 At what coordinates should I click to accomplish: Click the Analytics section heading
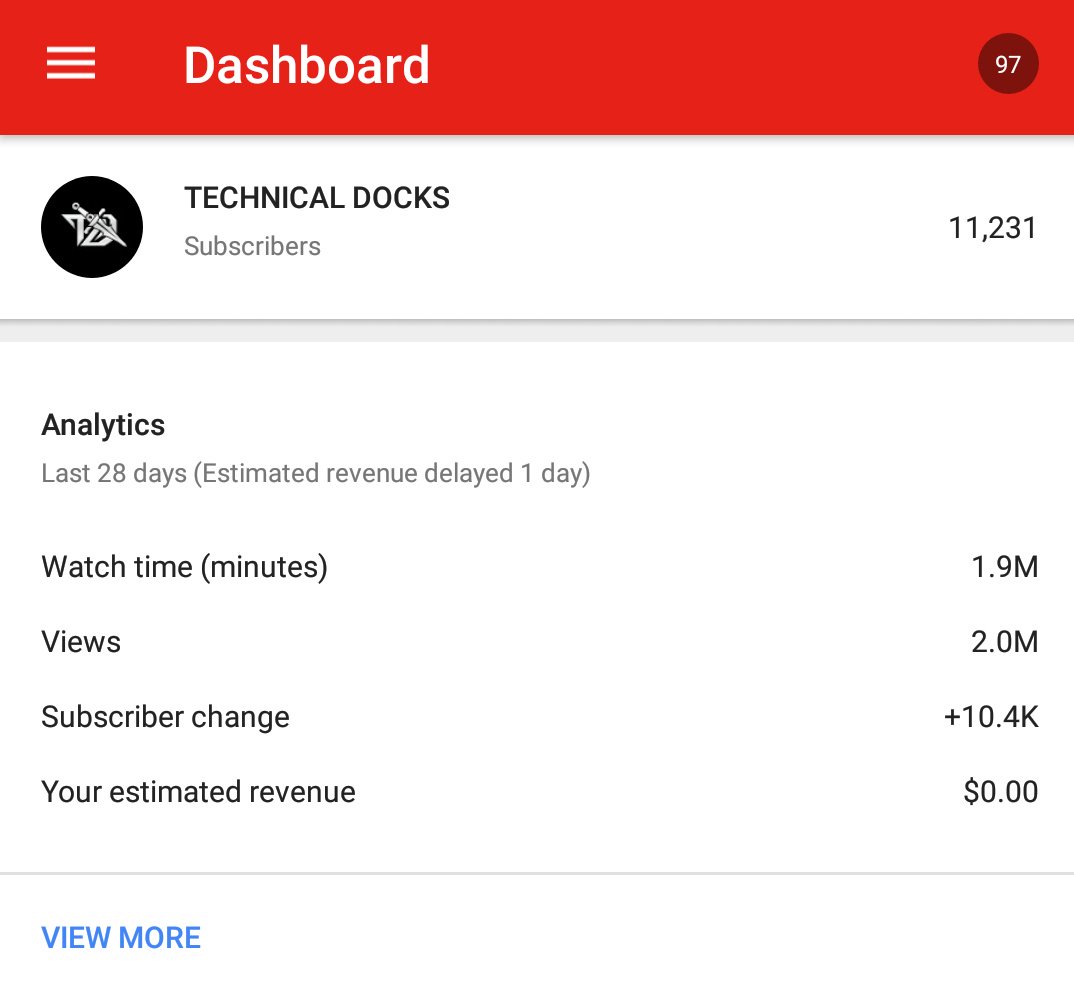103,425
